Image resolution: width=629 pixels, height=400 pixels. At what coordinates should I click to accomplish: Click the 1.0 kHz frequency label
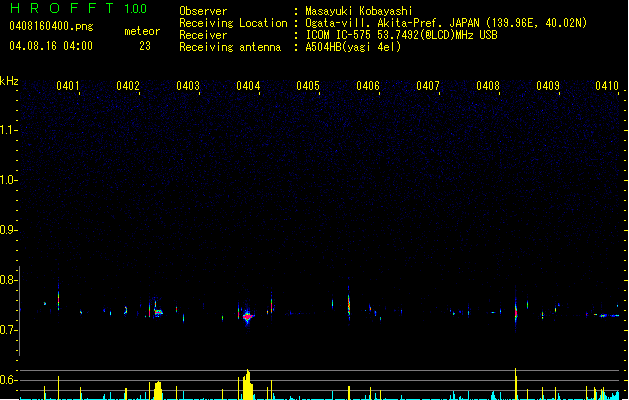(x=8, y=180)
